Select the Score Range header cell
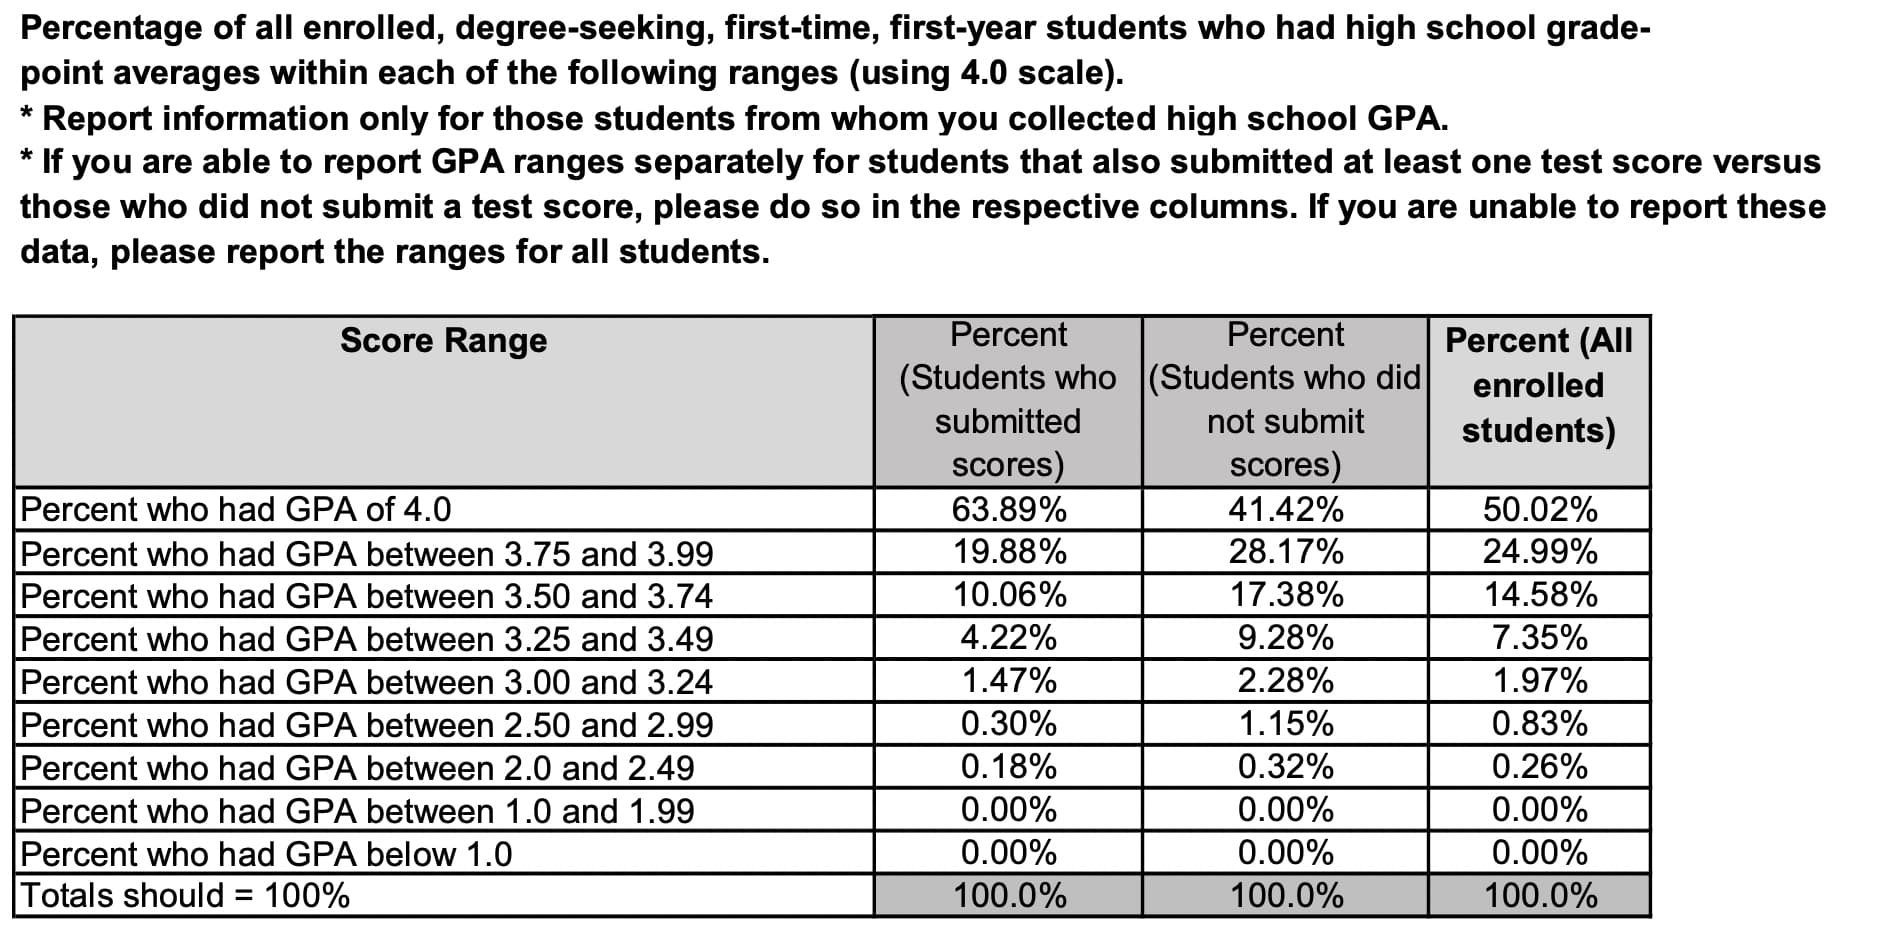 (444, 402)
